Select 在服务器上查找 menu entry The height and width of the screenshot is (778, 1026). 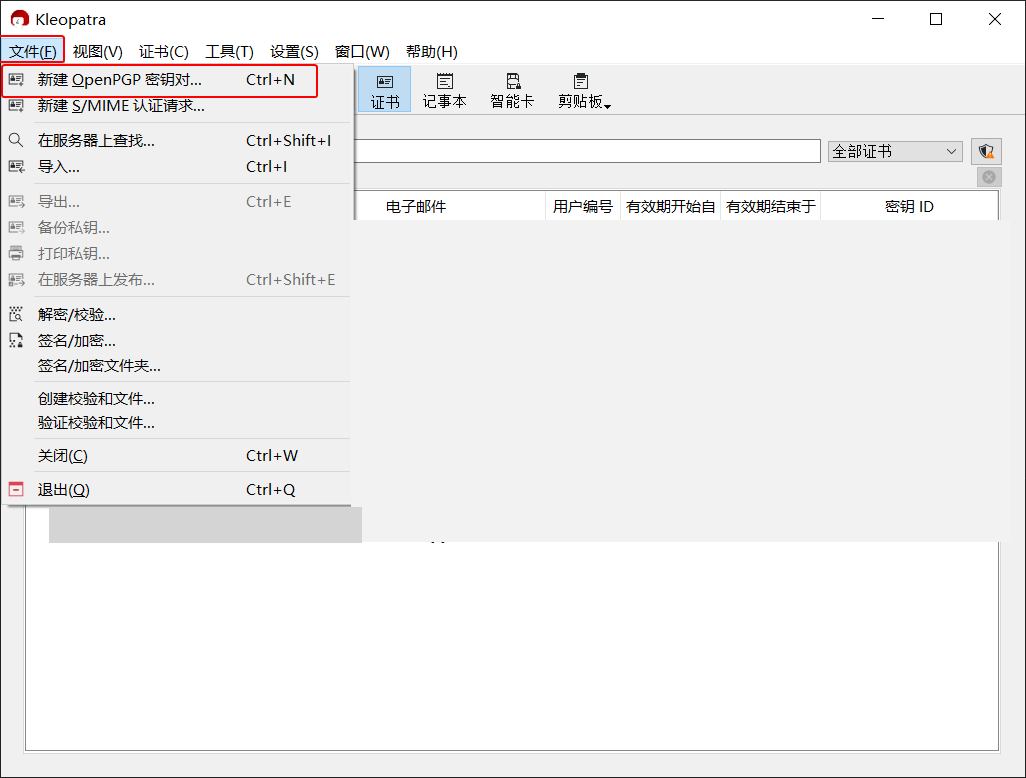coord(177,140)
